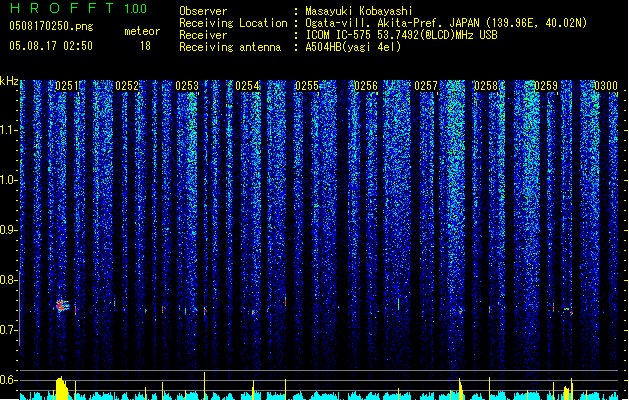This screenshot has width=629, height=400.
Task: Click the Observer label
Action: (203, 11)
